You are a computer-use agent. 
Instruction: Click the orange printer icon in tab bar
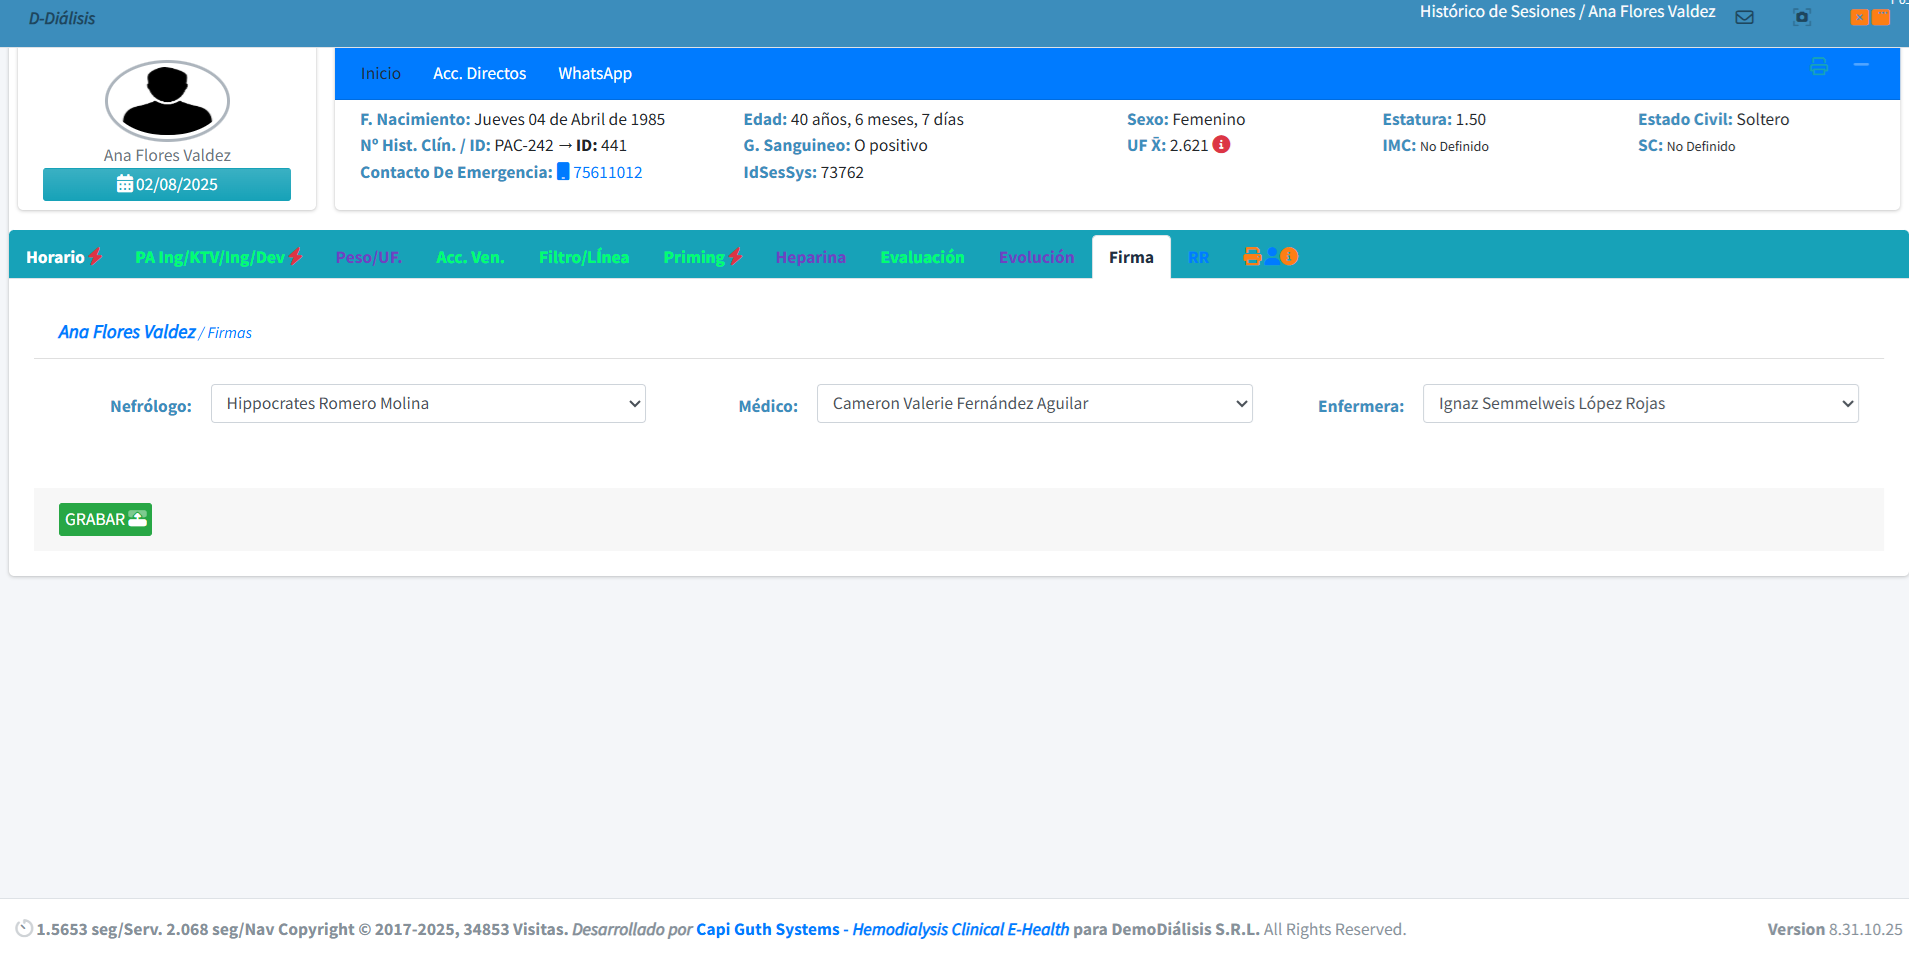click(x=1252, y=257)
